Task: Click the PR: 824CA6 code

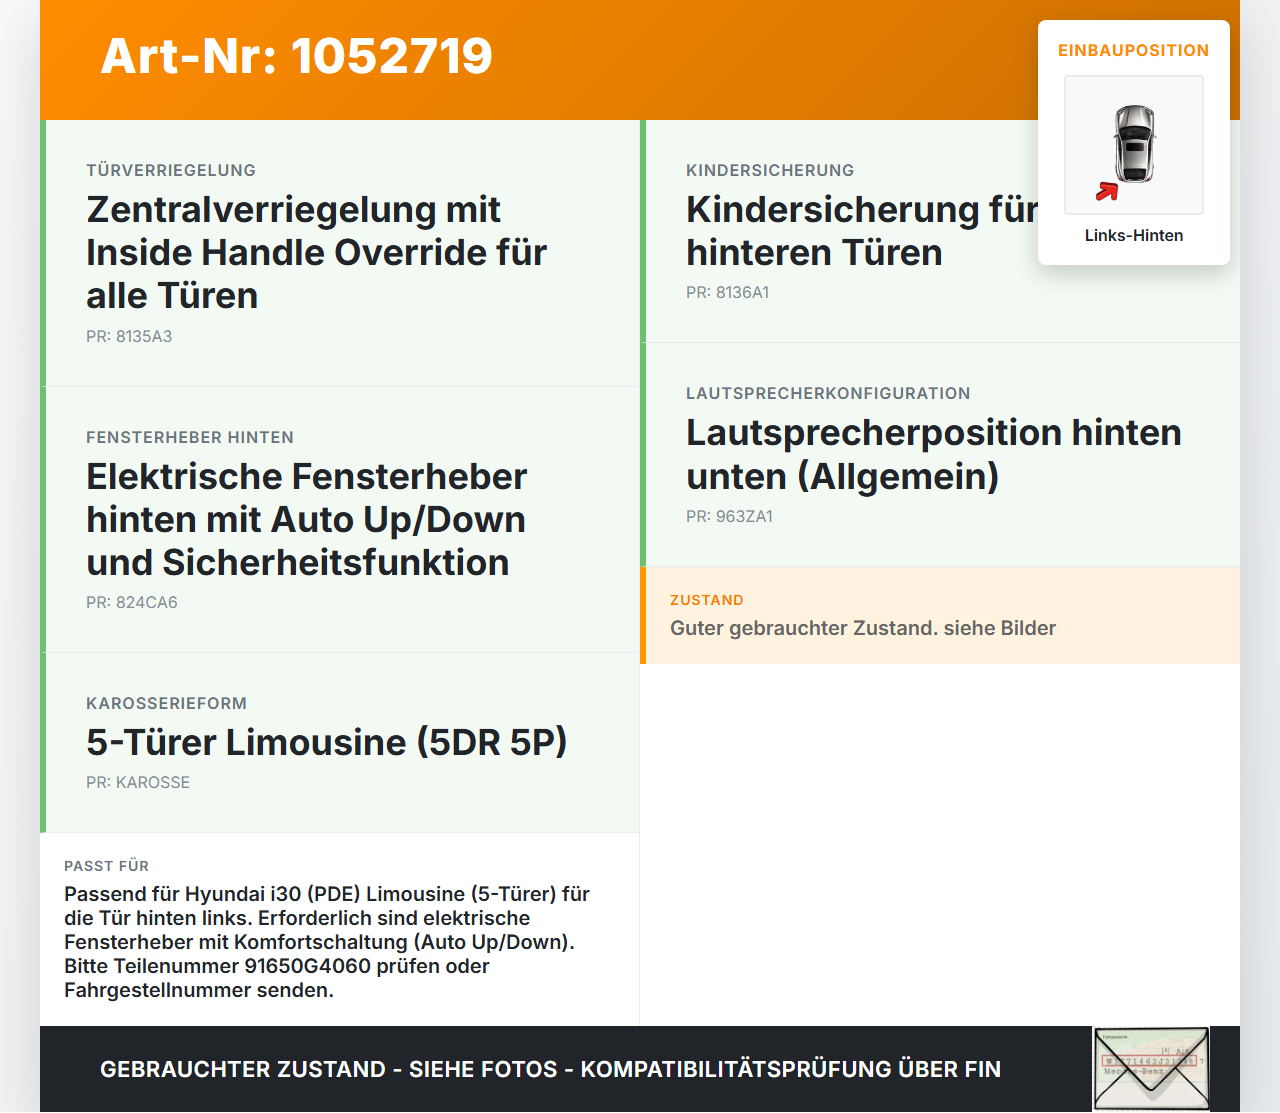Action: coord(132,602)
